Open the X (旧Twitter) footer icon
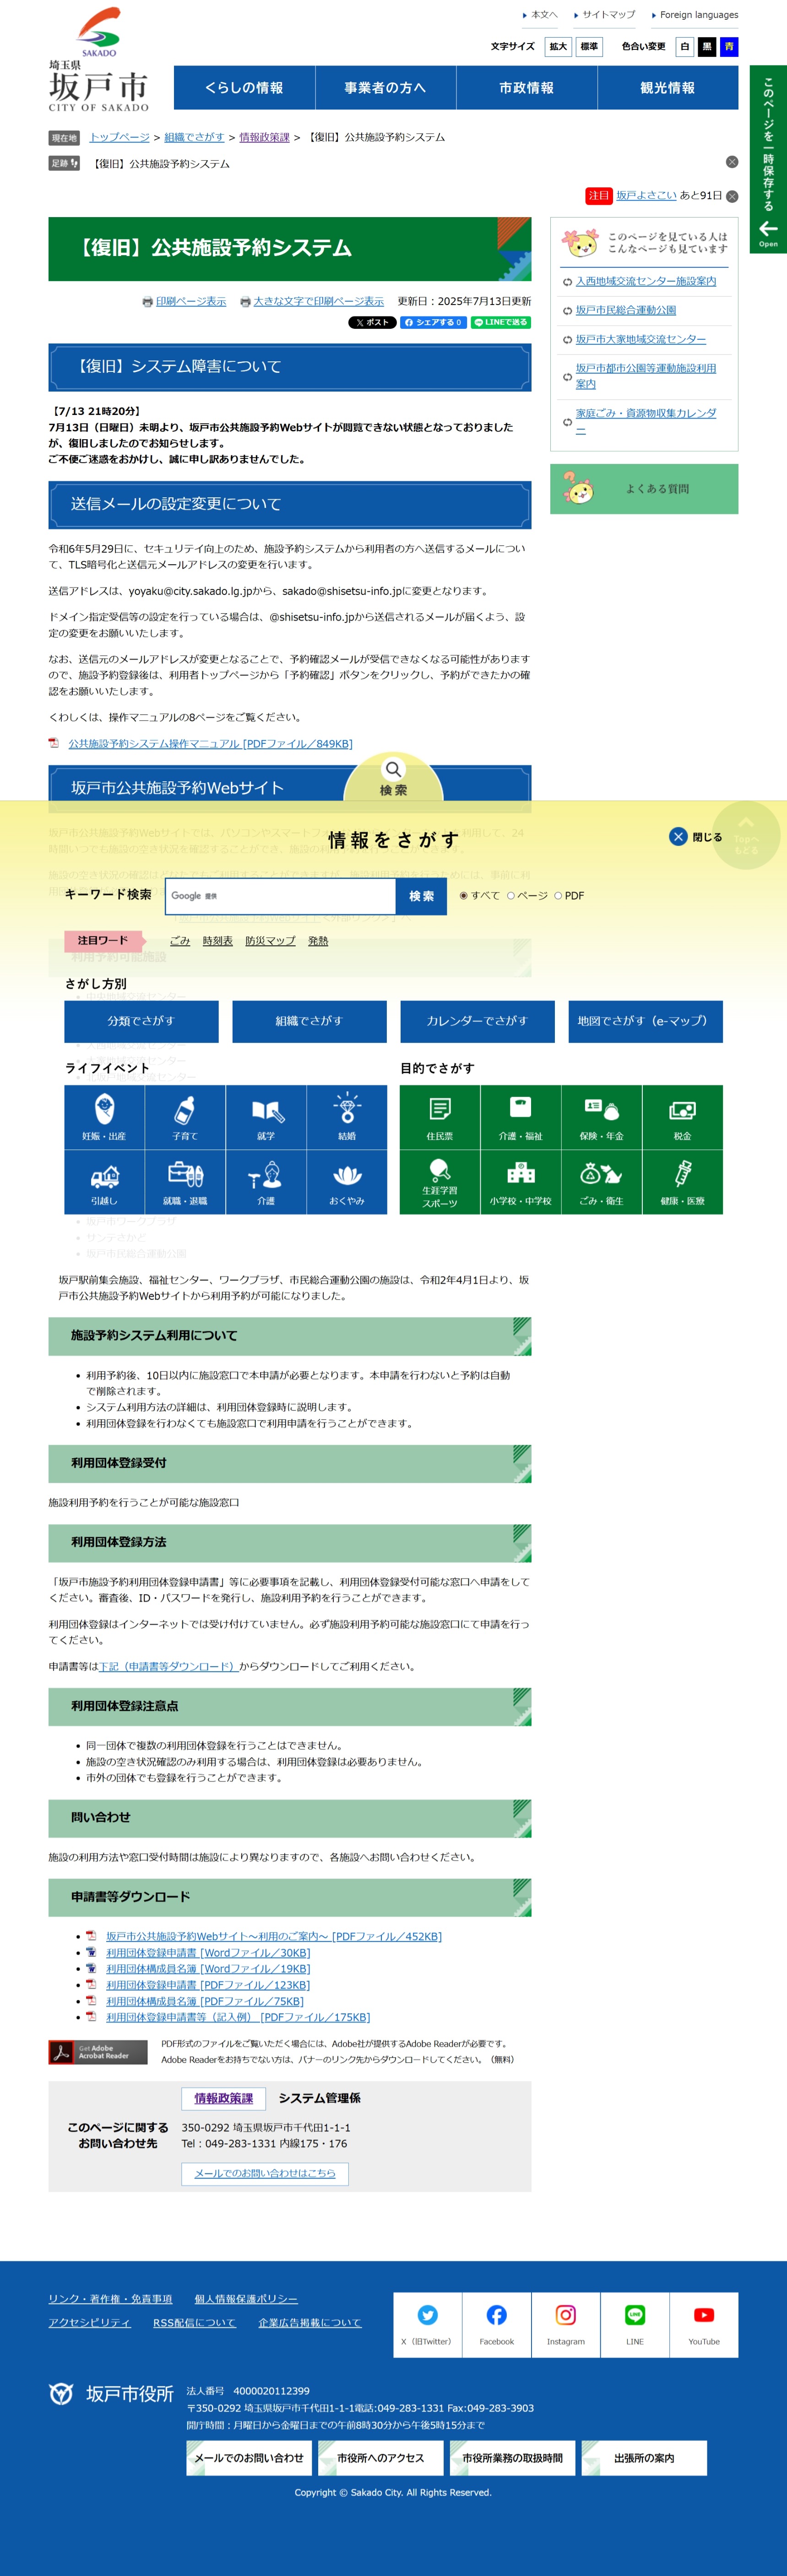The image size is (787, 2576). click(427, 2324)
